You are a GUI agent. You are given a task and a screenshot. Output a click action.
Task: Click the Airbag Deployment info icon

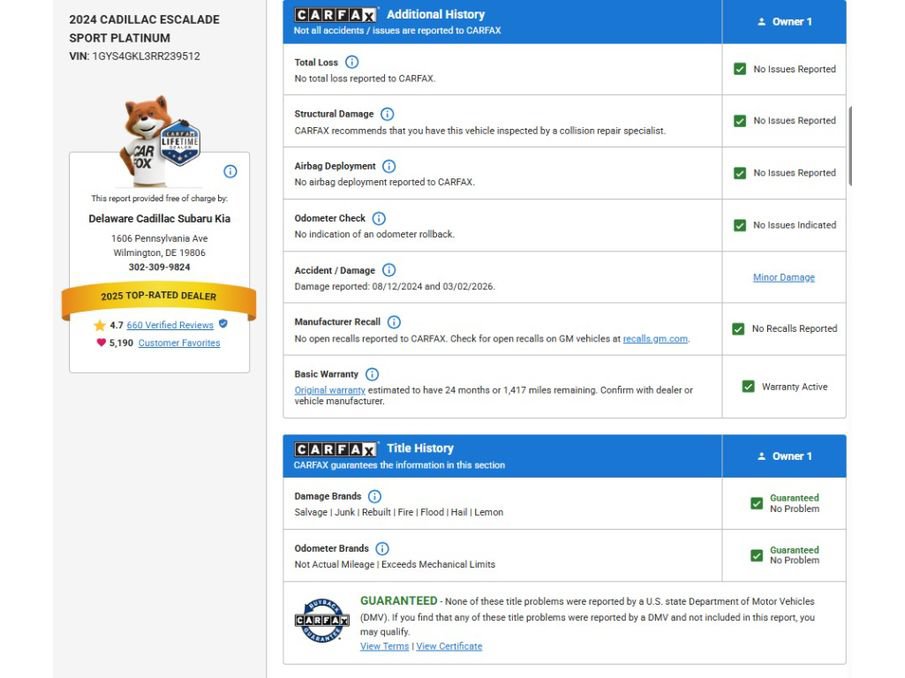pyautogui.click(x=389, y=166)
